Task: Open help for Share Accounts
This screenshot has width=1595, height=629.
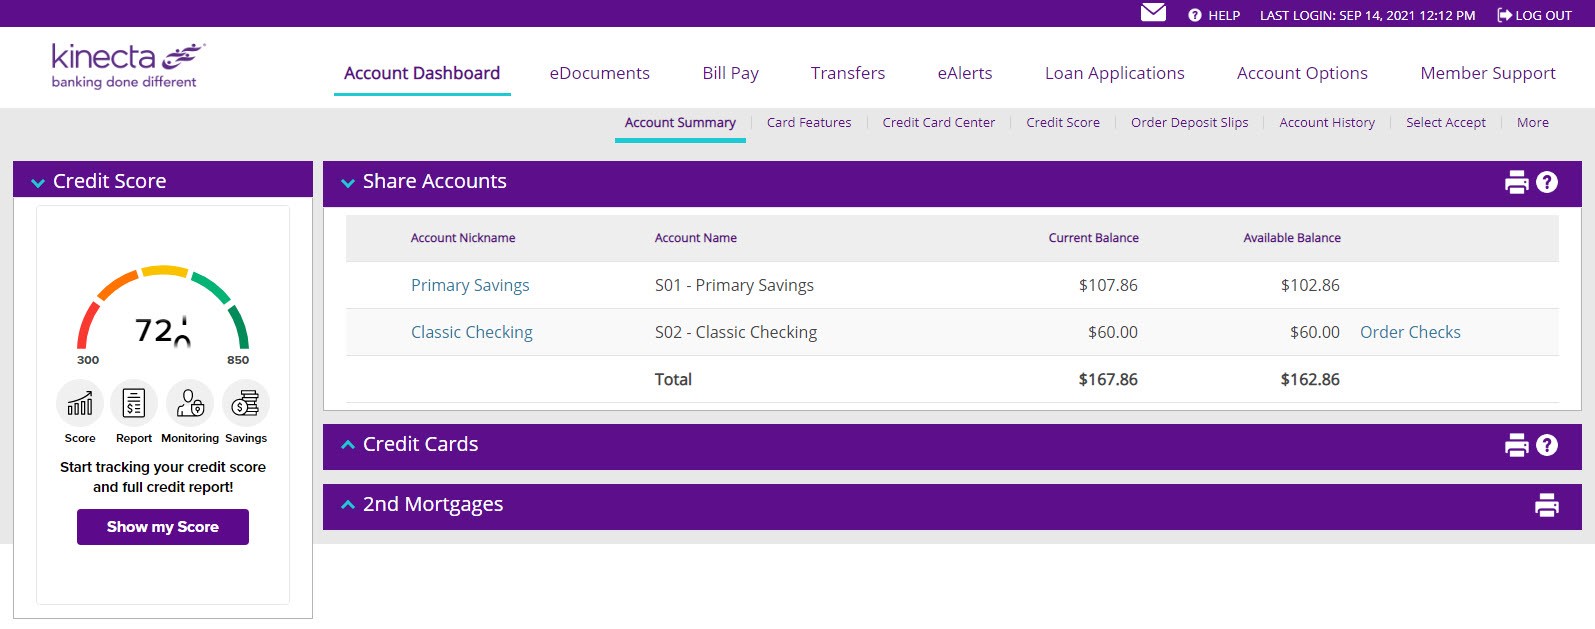Action: tap(1547, 182)
